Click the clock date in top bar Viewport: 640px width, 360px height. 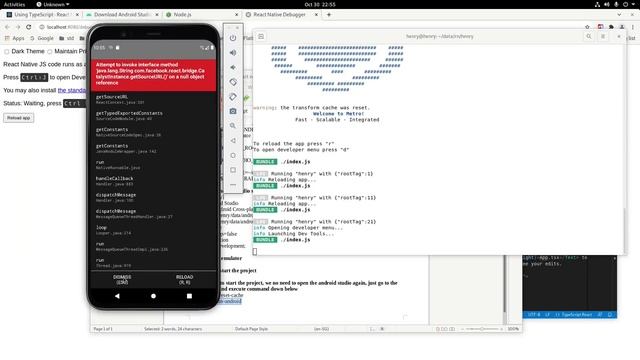[320, 4]
